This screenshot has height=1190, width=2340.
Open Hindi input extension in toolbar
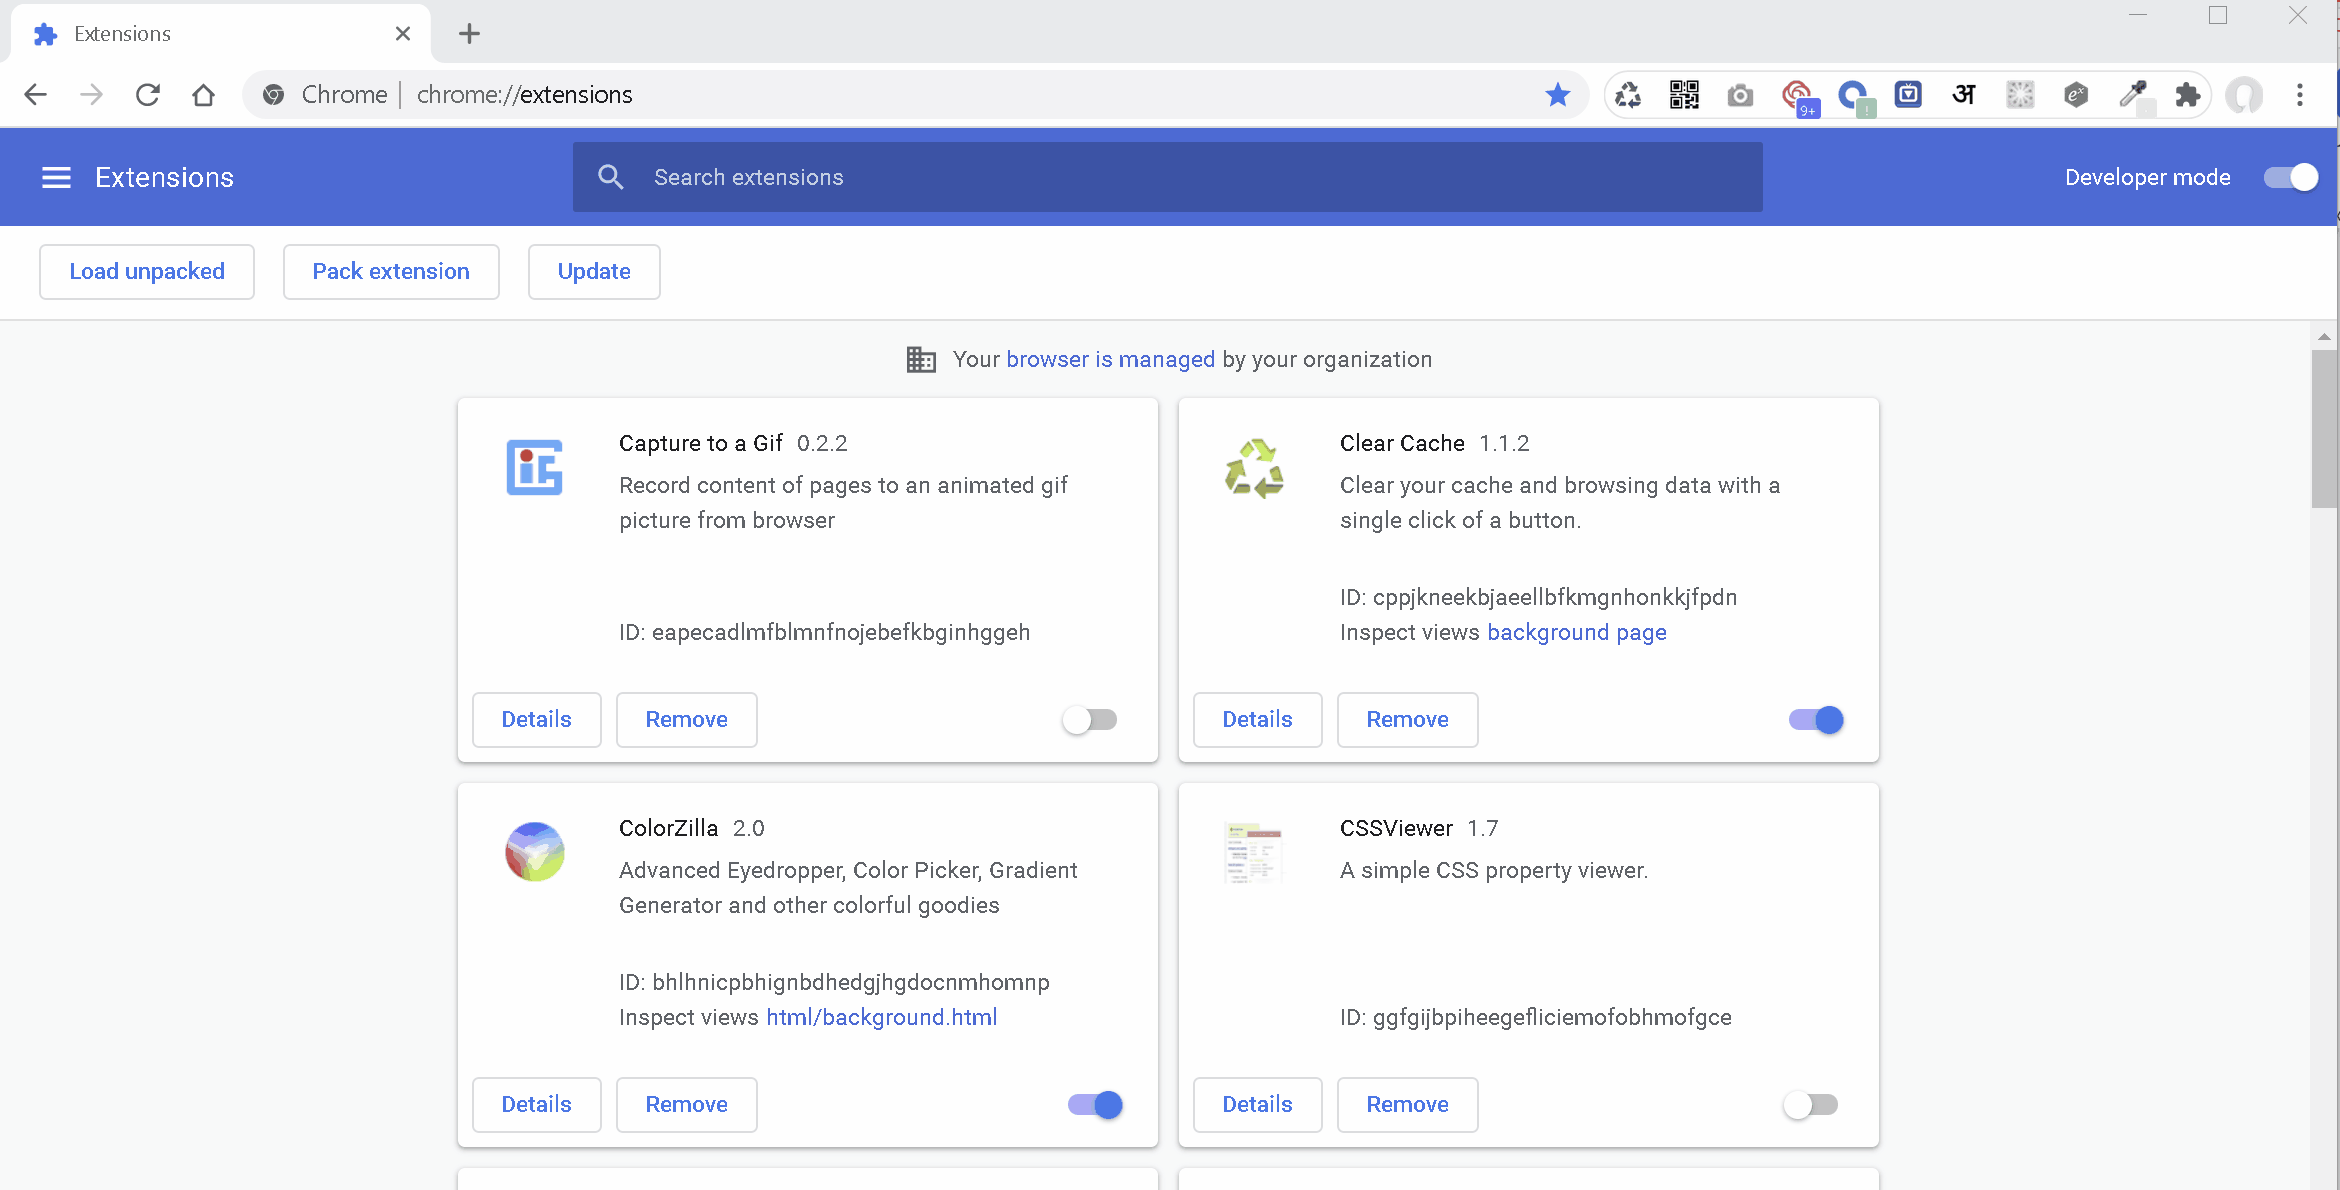(x=1964, y=94)
